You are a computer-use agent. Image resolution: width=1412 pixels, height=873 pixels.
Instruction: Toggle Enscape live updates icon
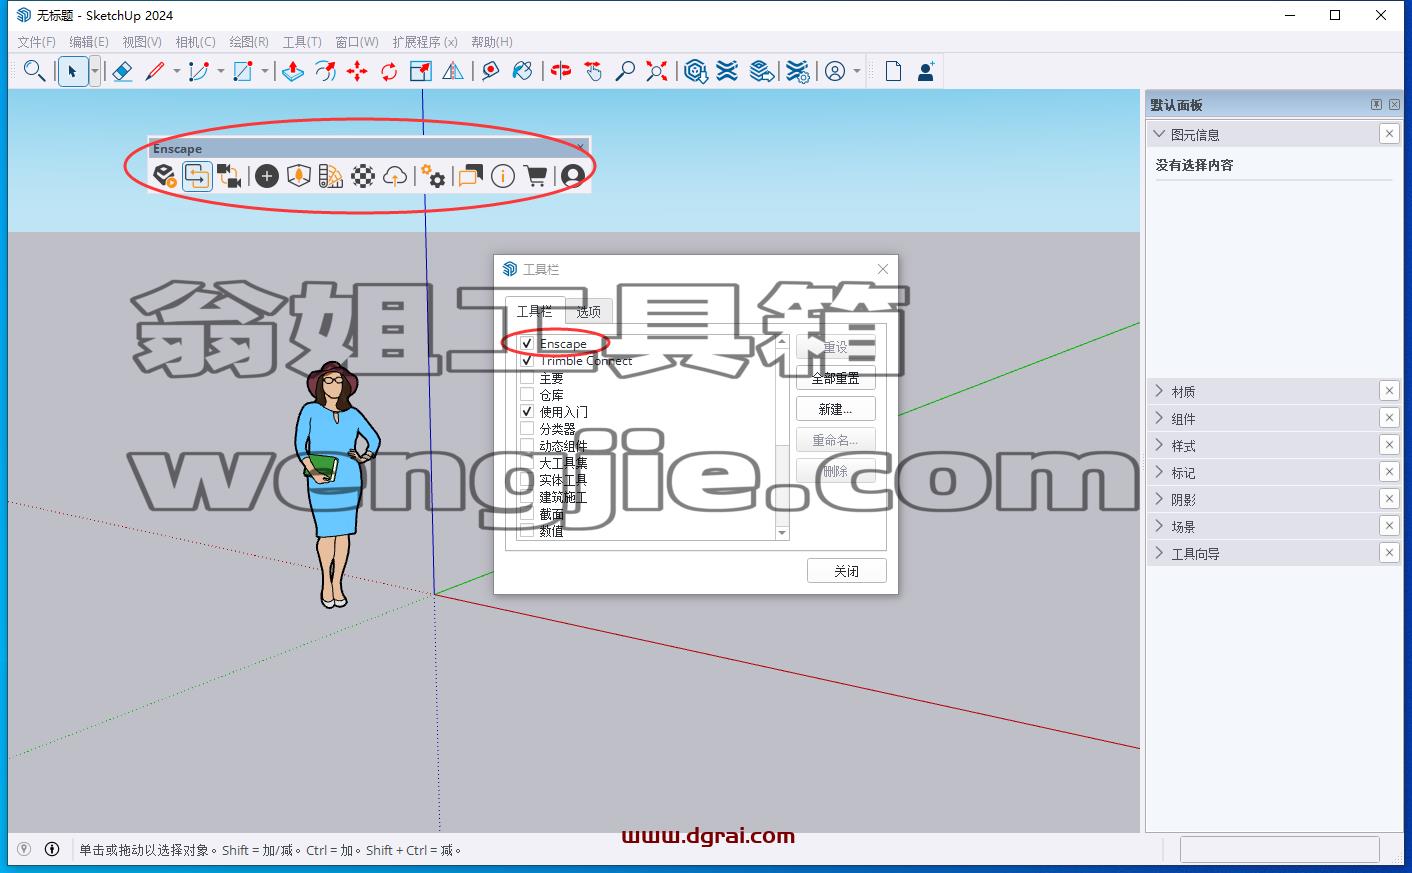[x=197, y=177]
